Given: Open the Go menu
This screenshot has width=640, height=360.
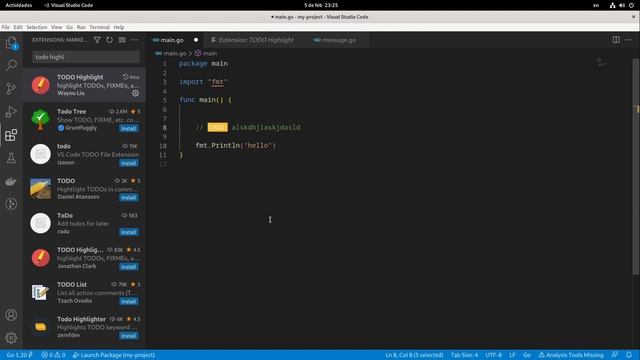Looking at the screenshot, I should pyautogui.click(x=69, y=27).
